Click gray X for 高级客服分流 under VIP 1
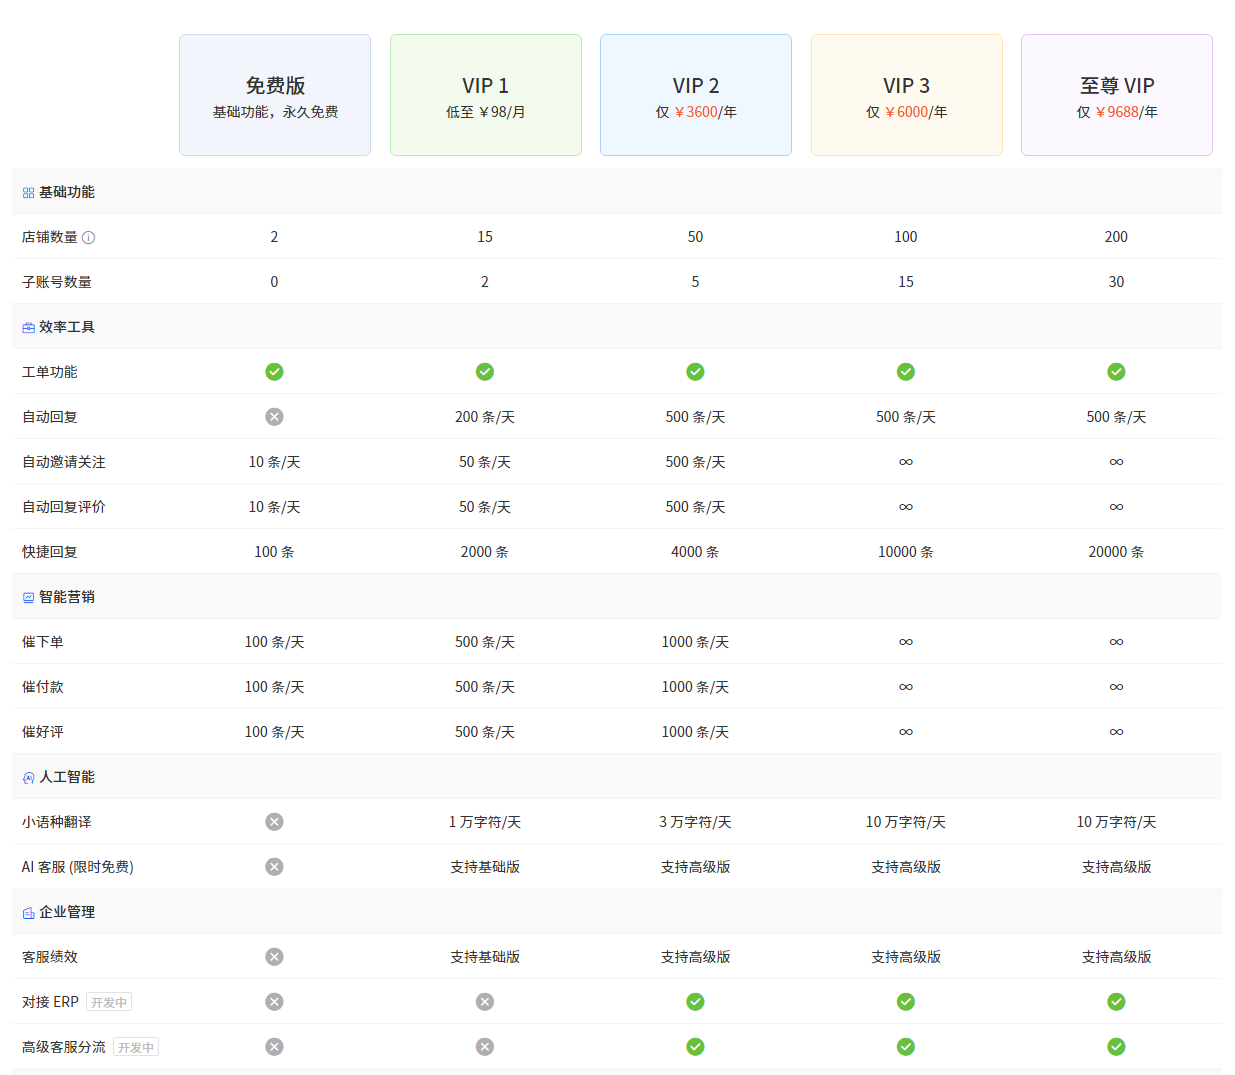The image size is (1235, 1075). [x=485, y=1047]
